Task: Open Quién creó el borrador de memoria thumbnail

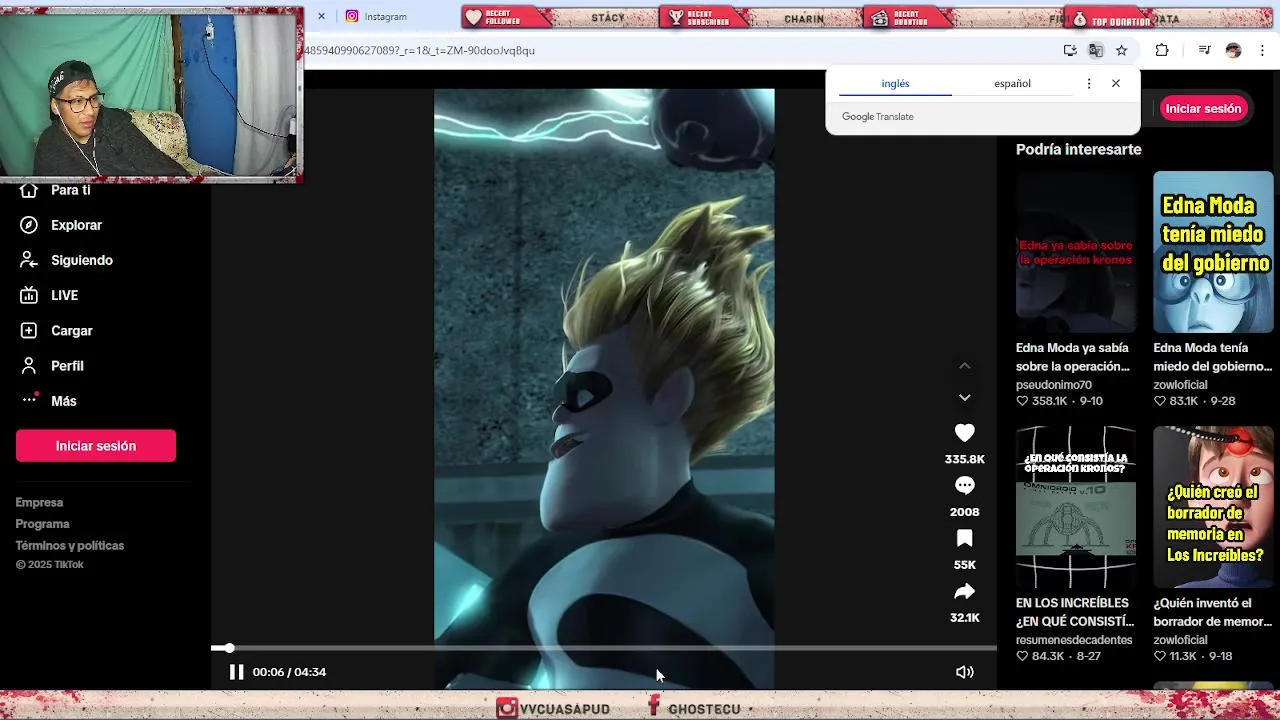Action: [x=1213, y=507]
